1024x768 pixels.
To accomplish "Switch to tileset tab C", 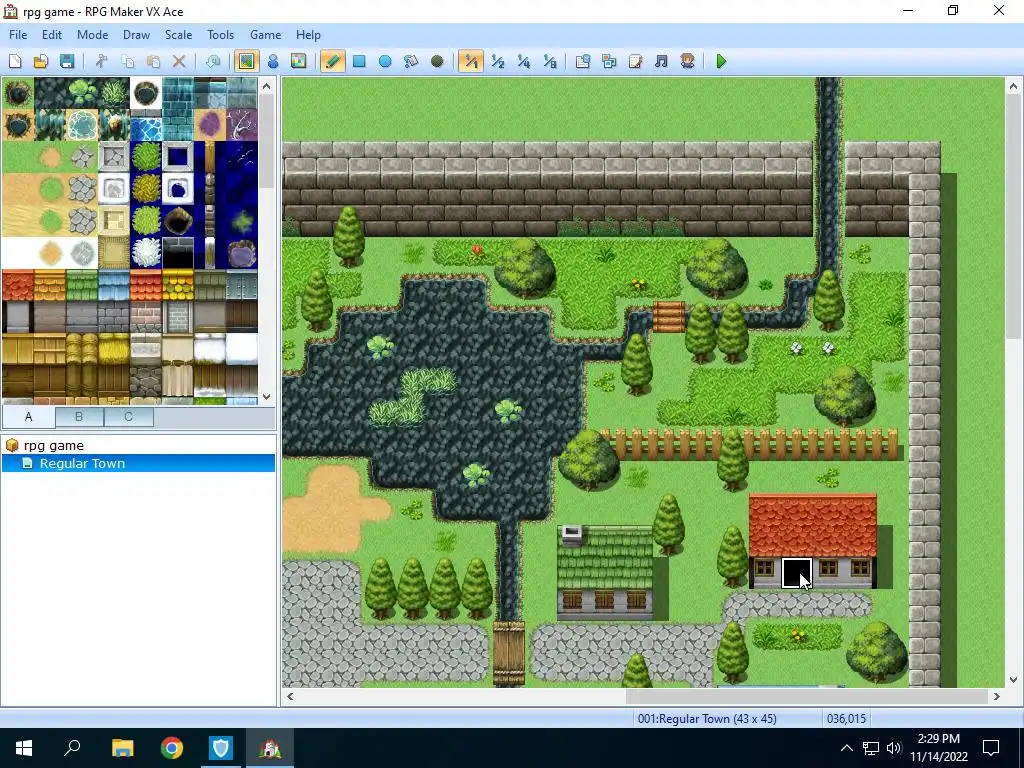I will [129, 417].
